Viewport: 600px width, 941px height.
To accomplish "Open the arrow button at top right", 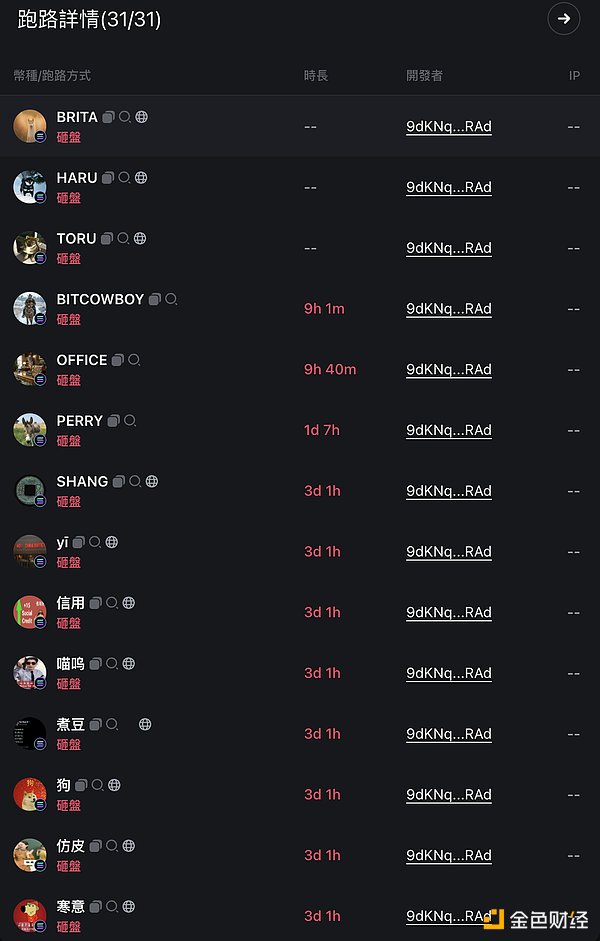I will tap(563, 18).
